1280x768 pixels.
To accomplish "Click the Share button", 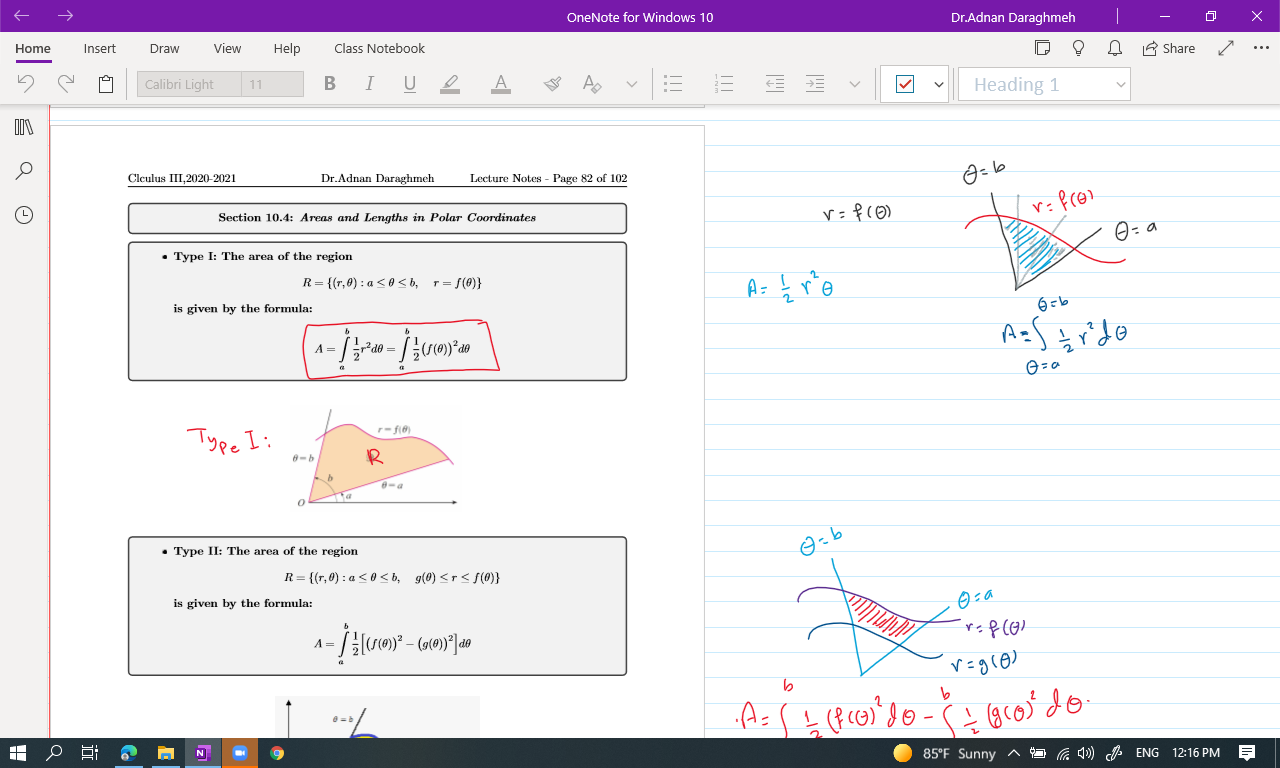I will (x=1168, y=48).
